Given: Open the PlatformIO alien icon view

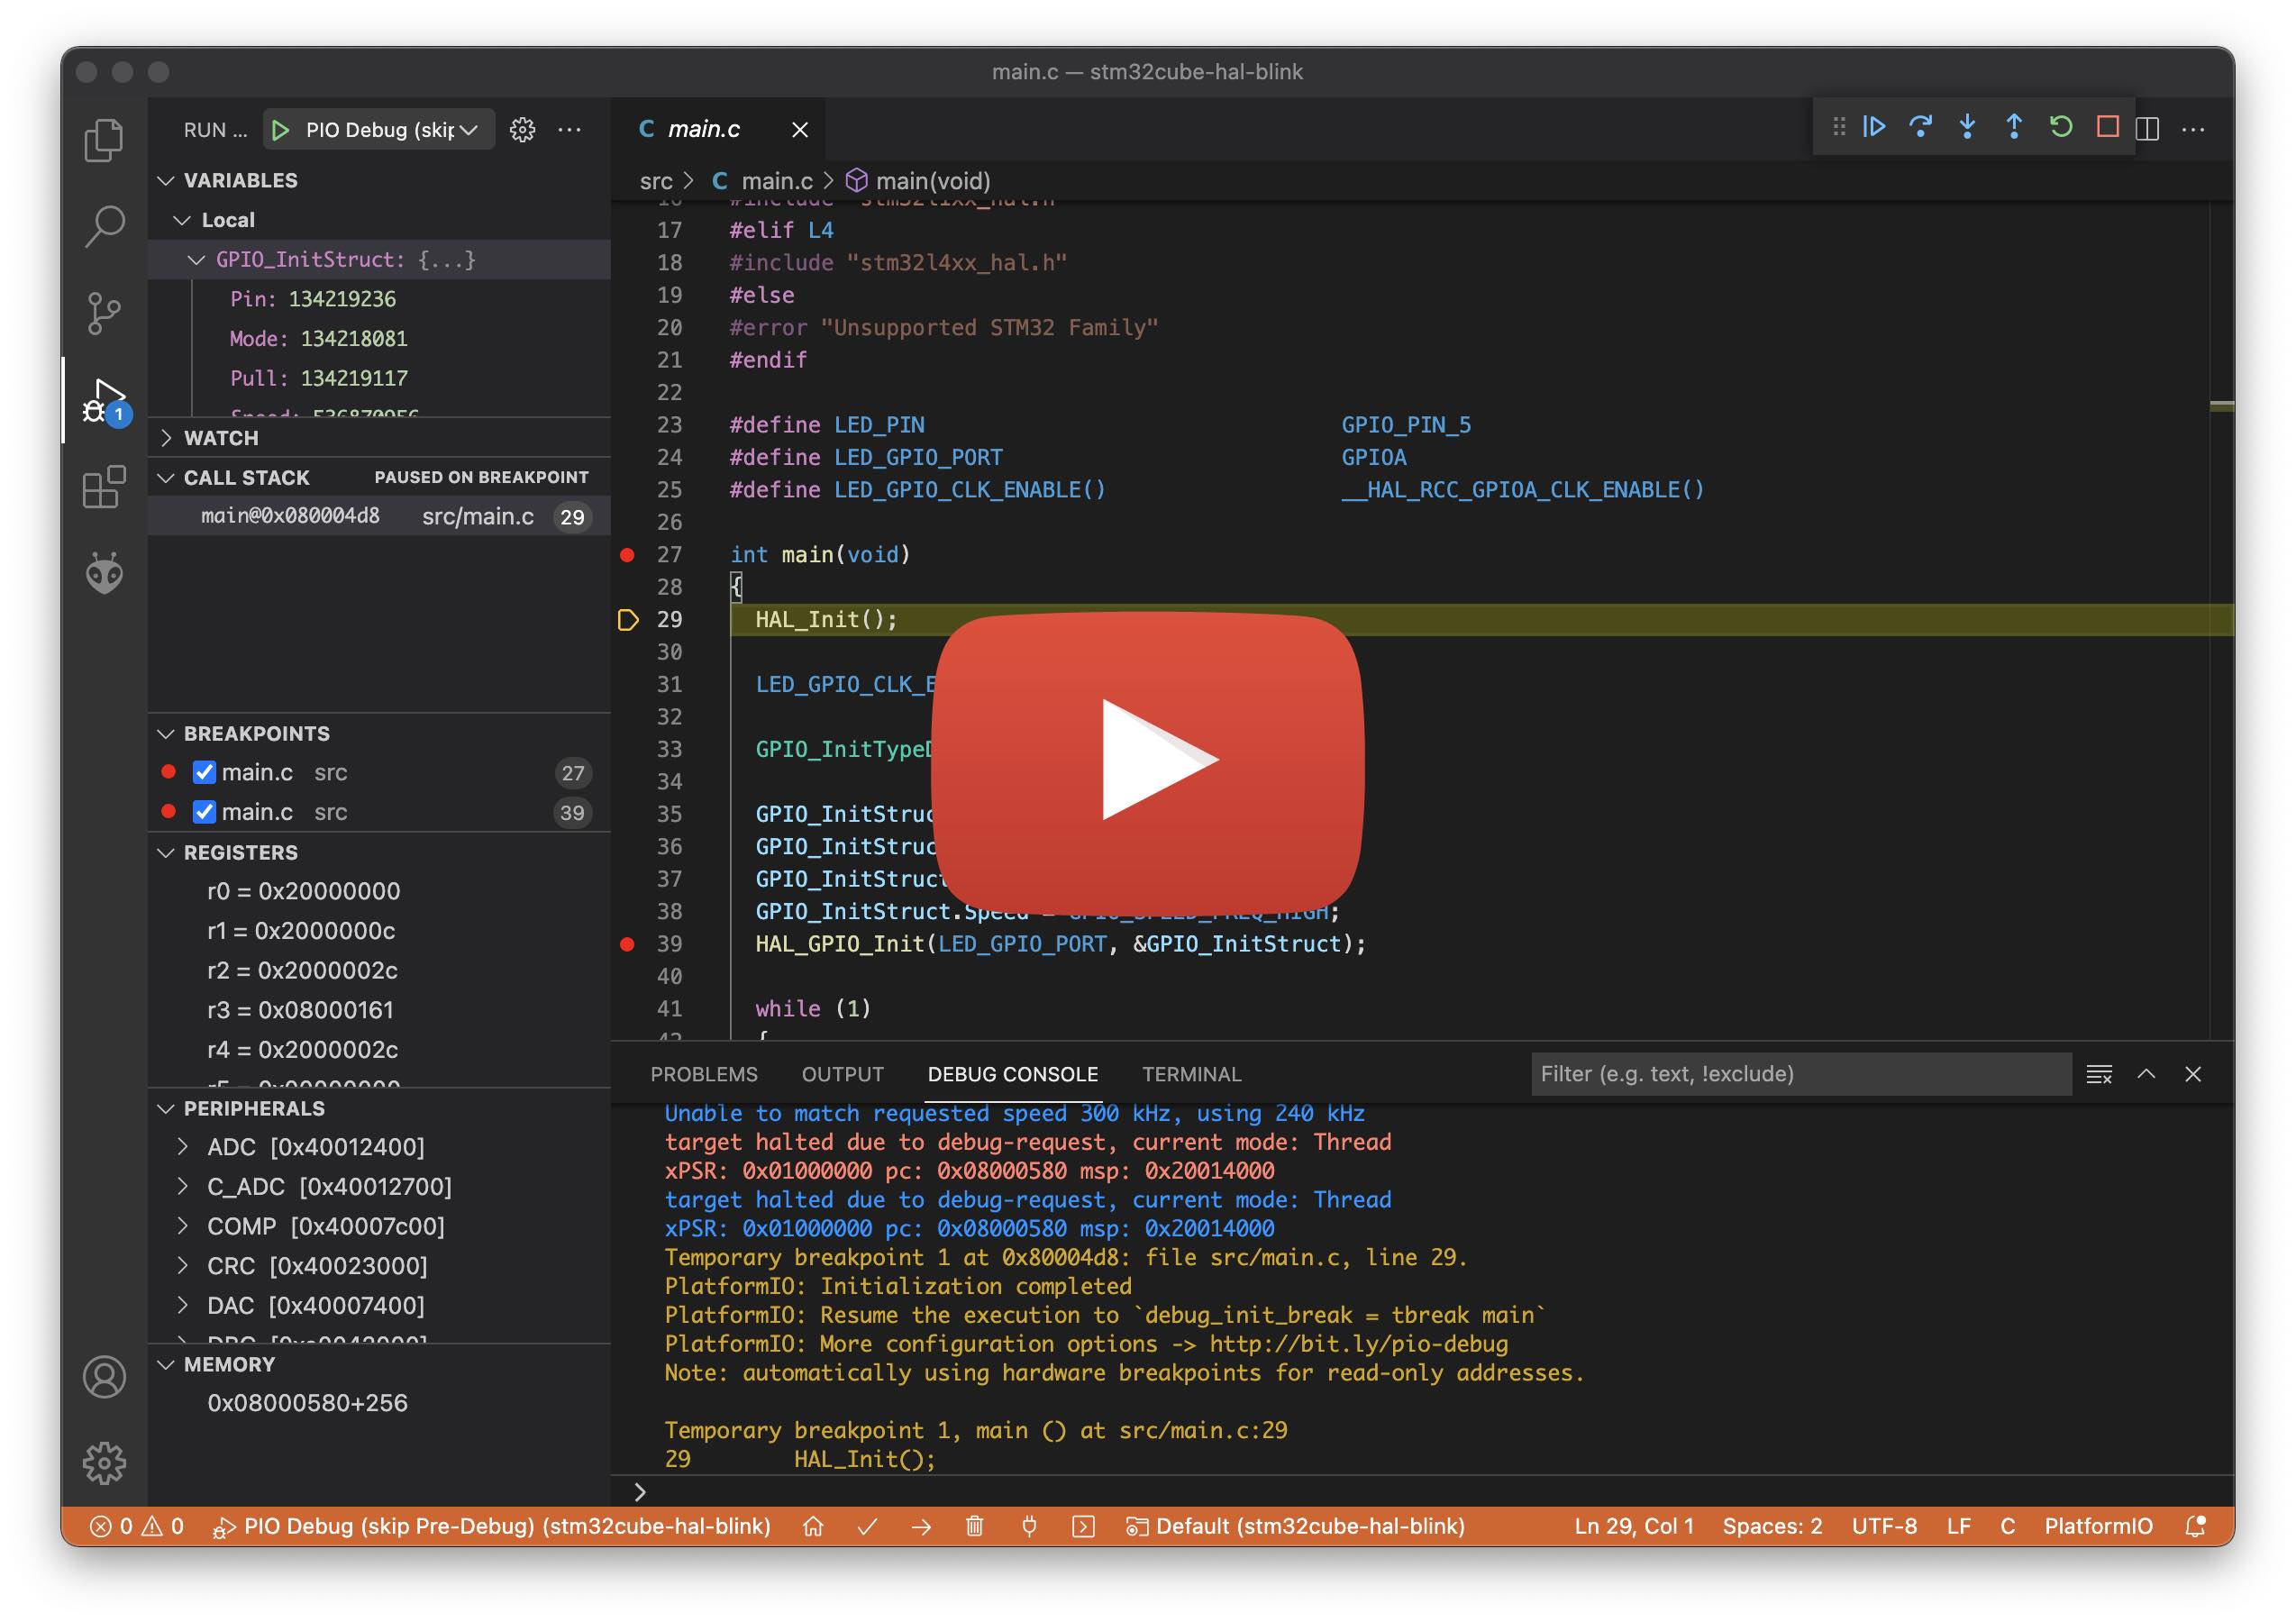Looking at the screenshot, I should tap(104, 573).
